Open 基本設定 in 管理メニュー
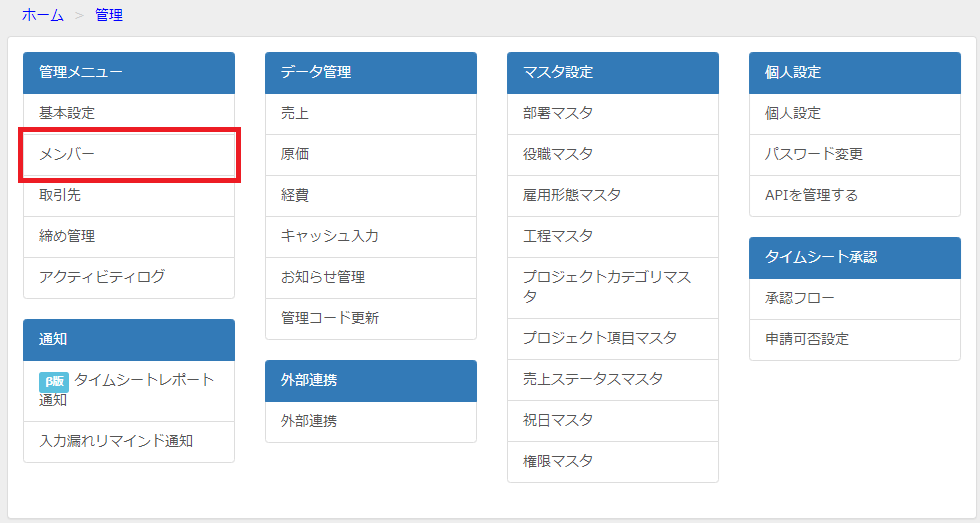The height and width of the screenshot is (523, 980). tap(129, 114)
